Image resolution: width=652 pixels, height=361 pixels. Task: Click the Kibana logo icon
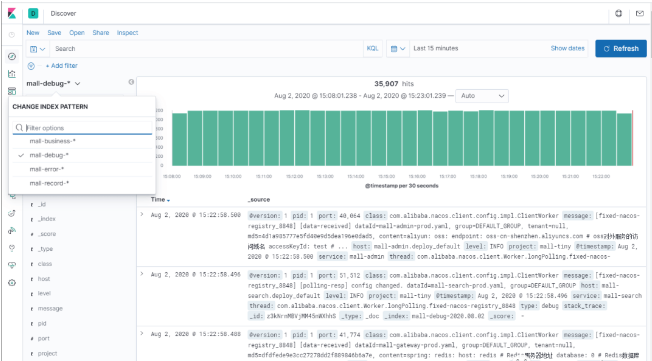12,14
